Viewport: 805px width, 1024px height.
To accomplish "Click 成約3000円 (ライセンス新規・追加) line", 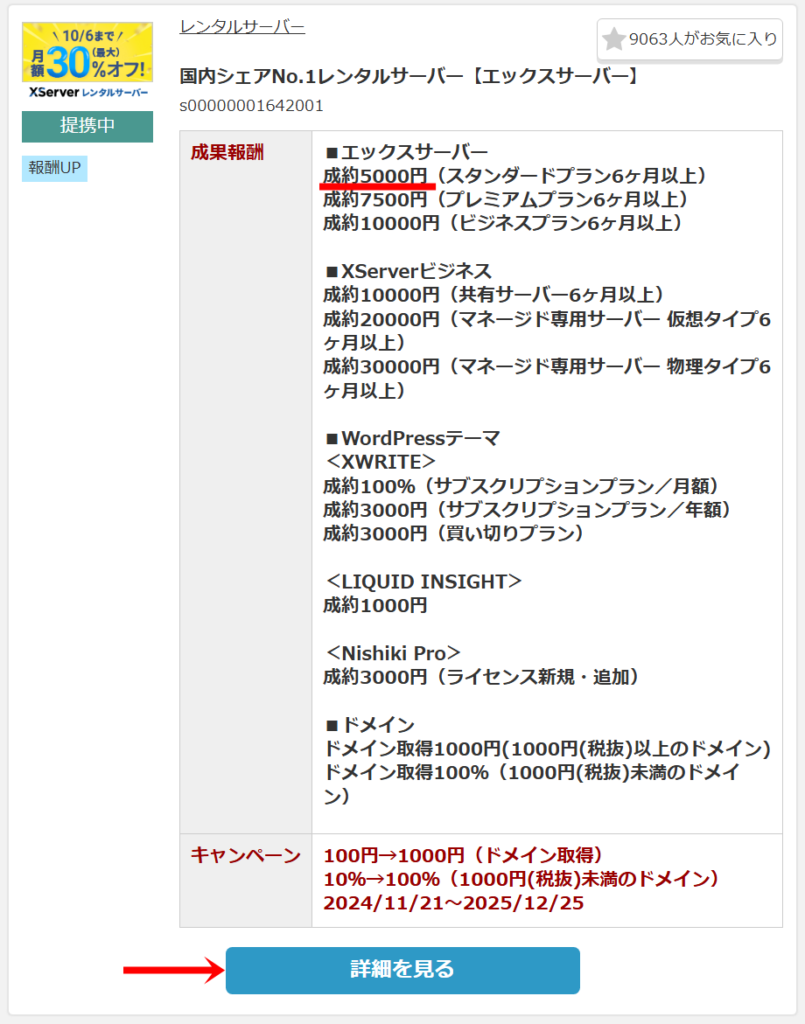I will tap(482, 677).
